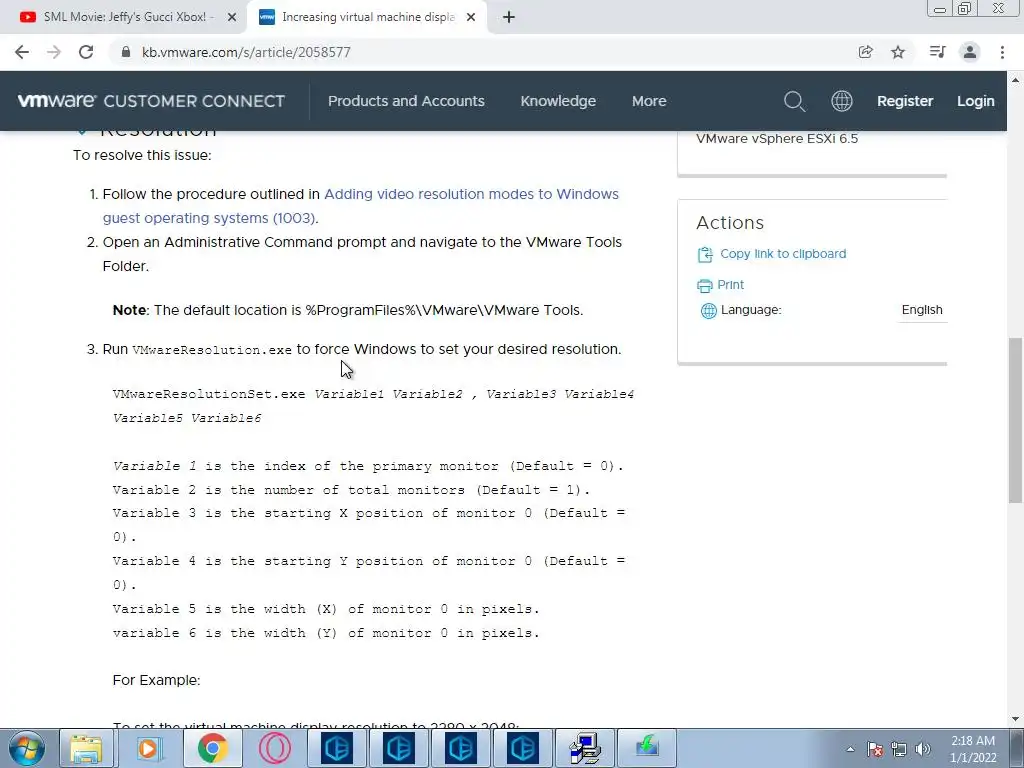Click the Register link

905,101
